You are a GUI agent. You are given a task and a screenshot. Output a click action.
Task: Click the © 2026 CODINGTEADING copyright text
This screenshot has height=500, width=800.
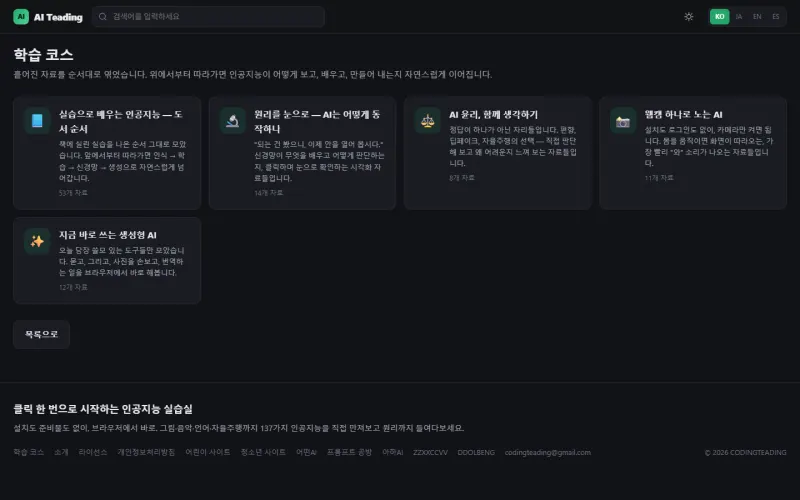click(x=745, y=453)
